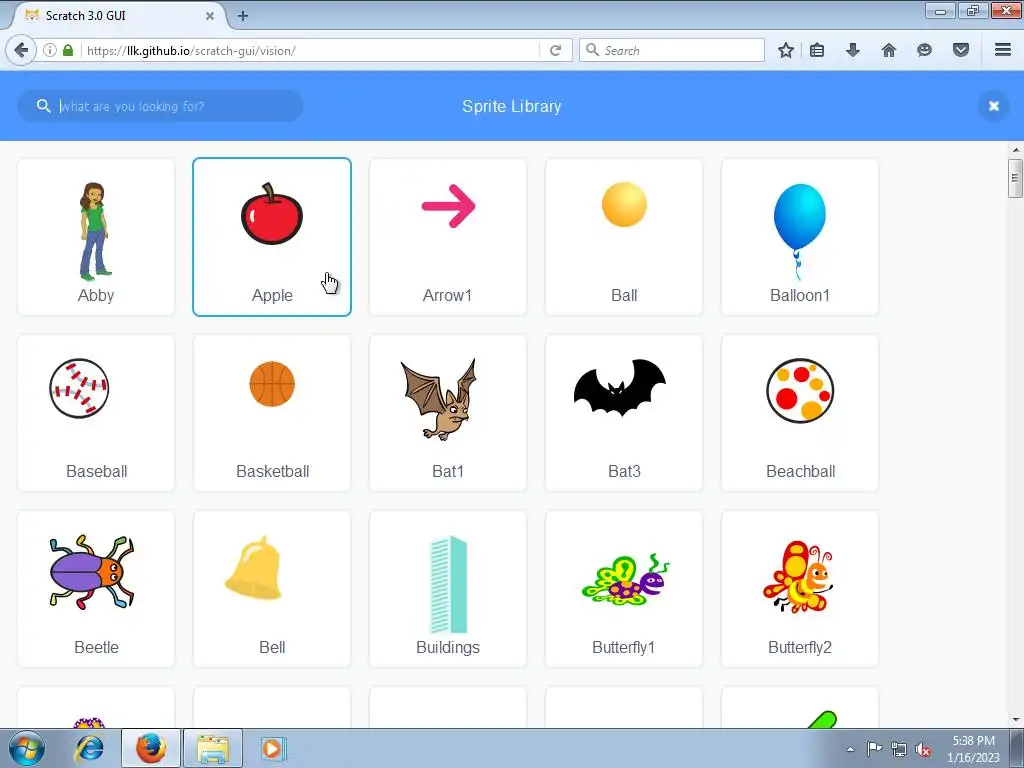Pick the Buildings sprite
The image size is (1024, 768).
[448, 589]
